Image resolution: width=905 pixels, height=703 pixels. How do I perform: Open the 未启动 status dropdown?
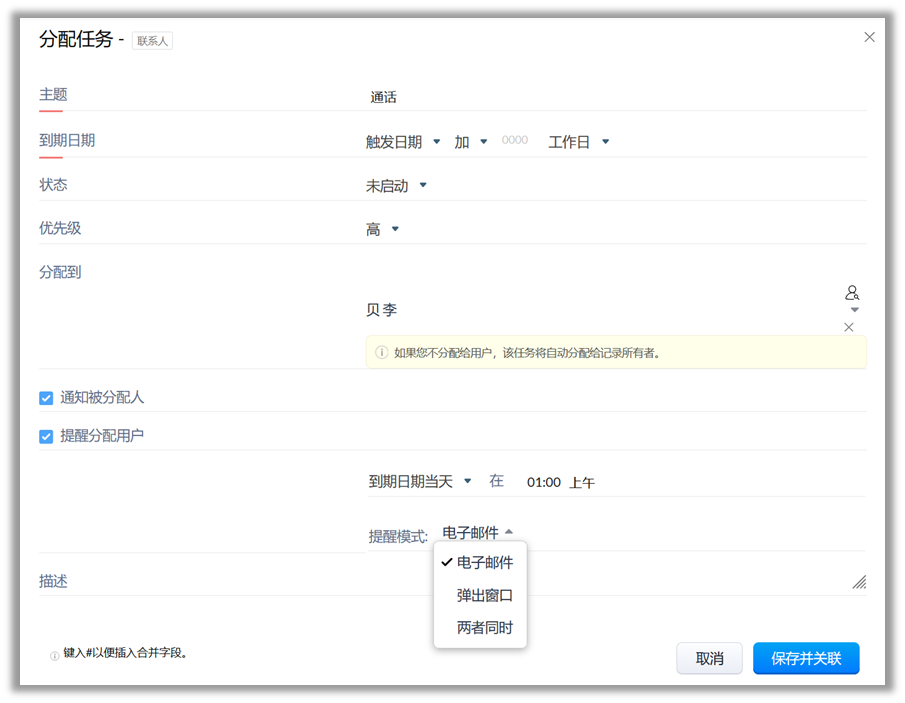pos(396,186)
